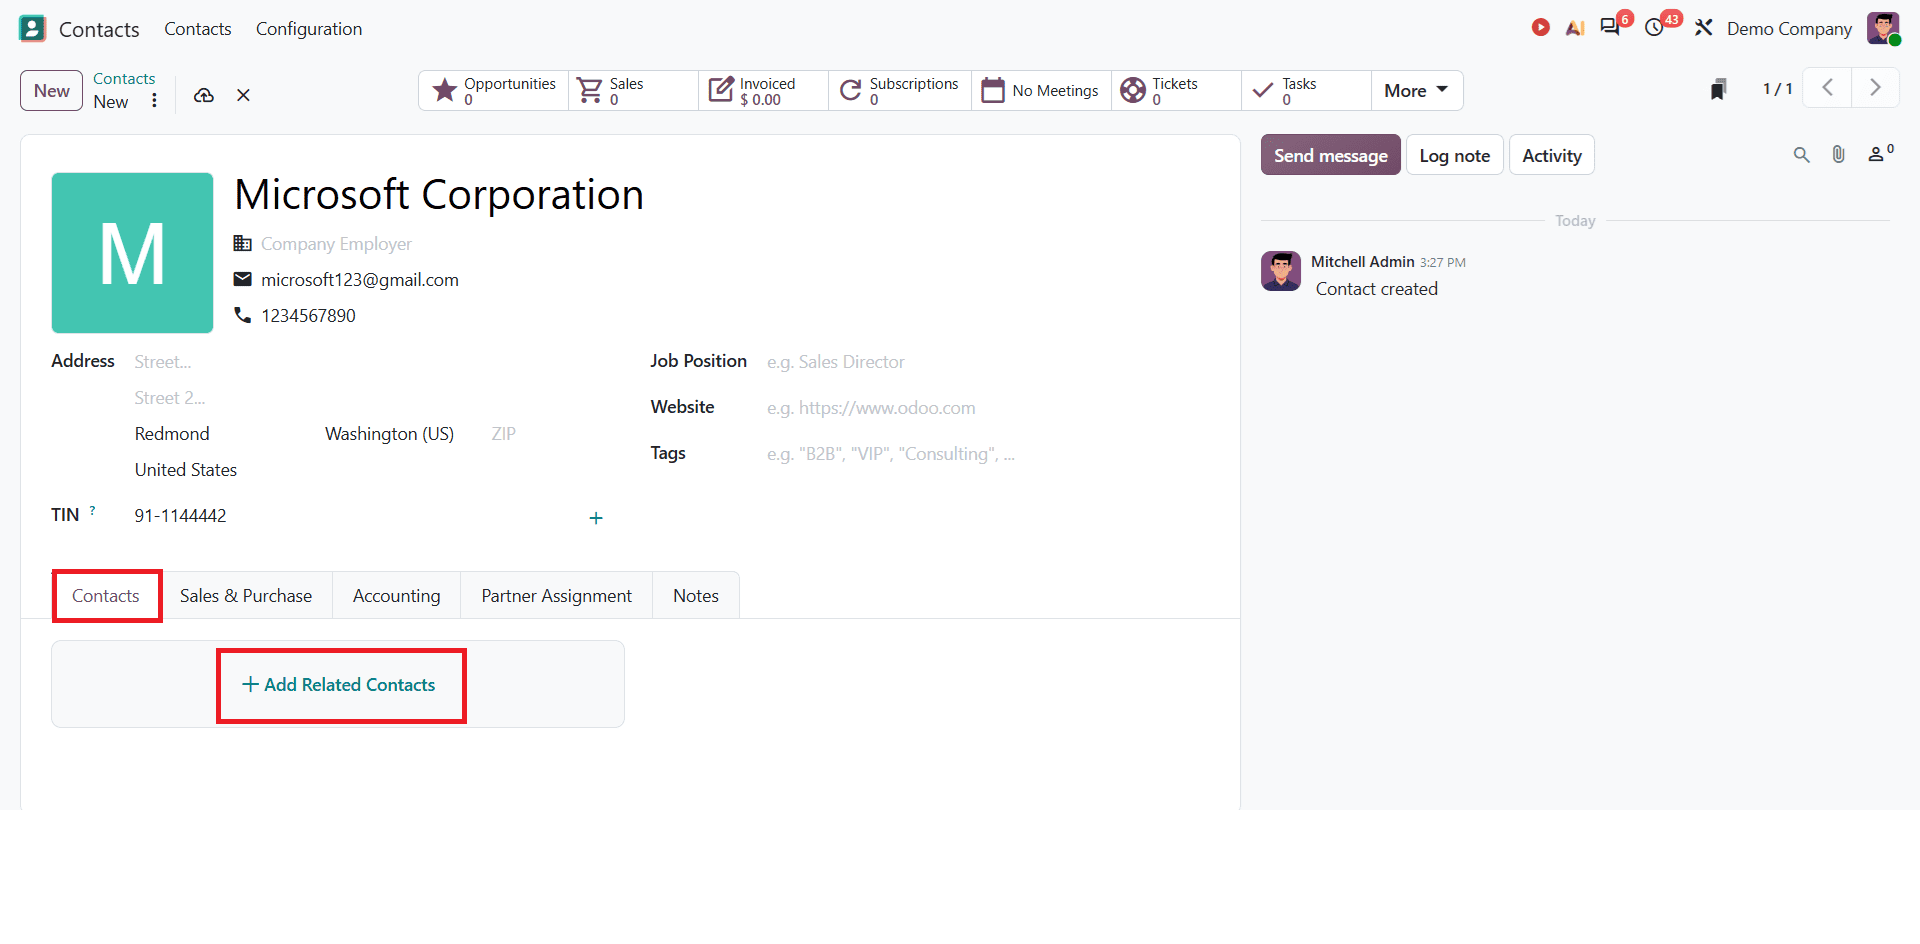
Task: Open the AI assistant icon
Action: pos(1575,28)
